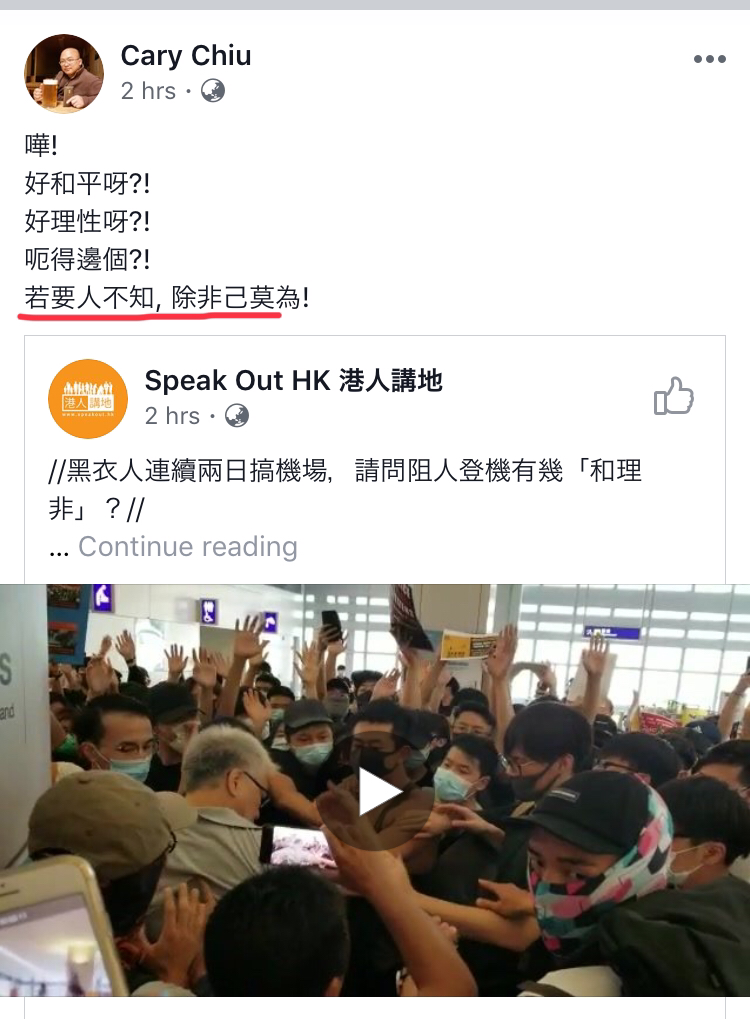Like the Speak Out HK page with the thumbs-up icon
The image size is (750, 1019).
coord(673,396)
